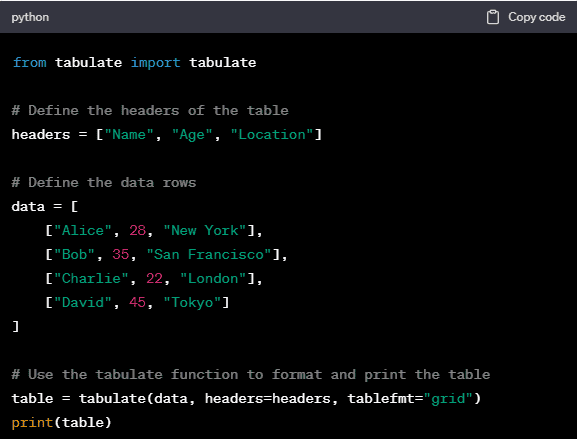The image size is (577, 439).
Task: Click the clipboard copy icon
Action: click(493, 17)
